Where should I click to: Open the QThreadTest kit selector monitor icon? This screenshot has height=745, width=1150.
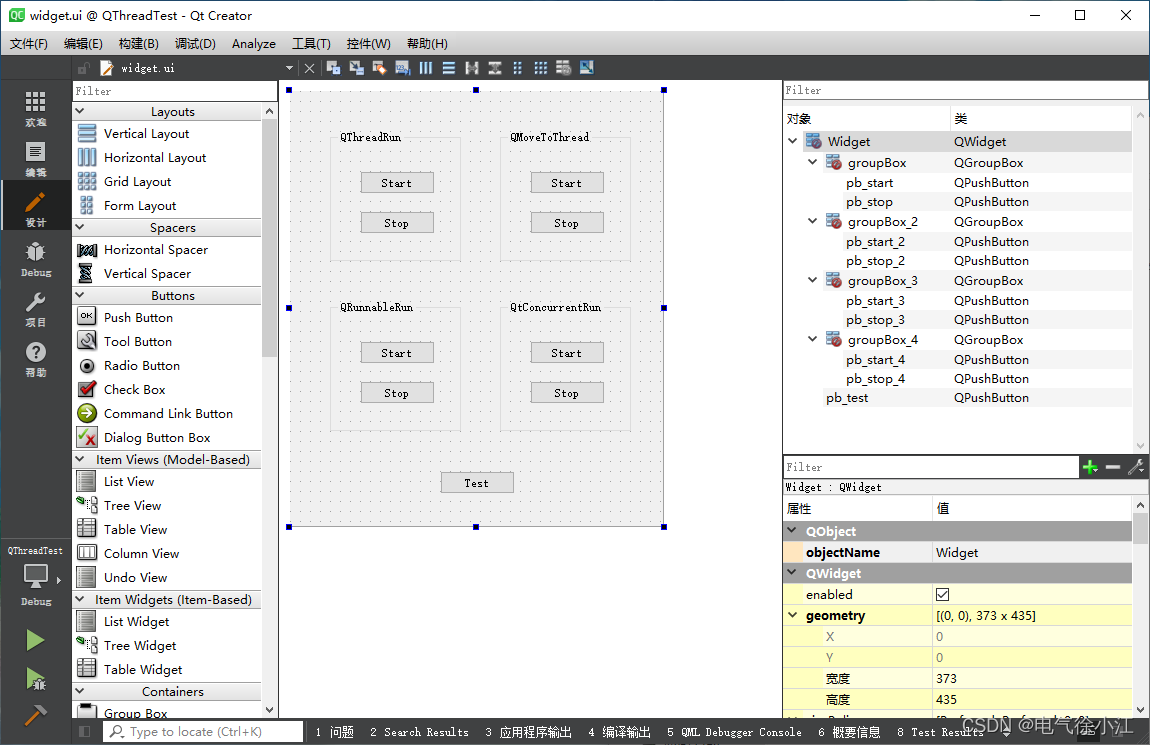[x=35, y=576]
